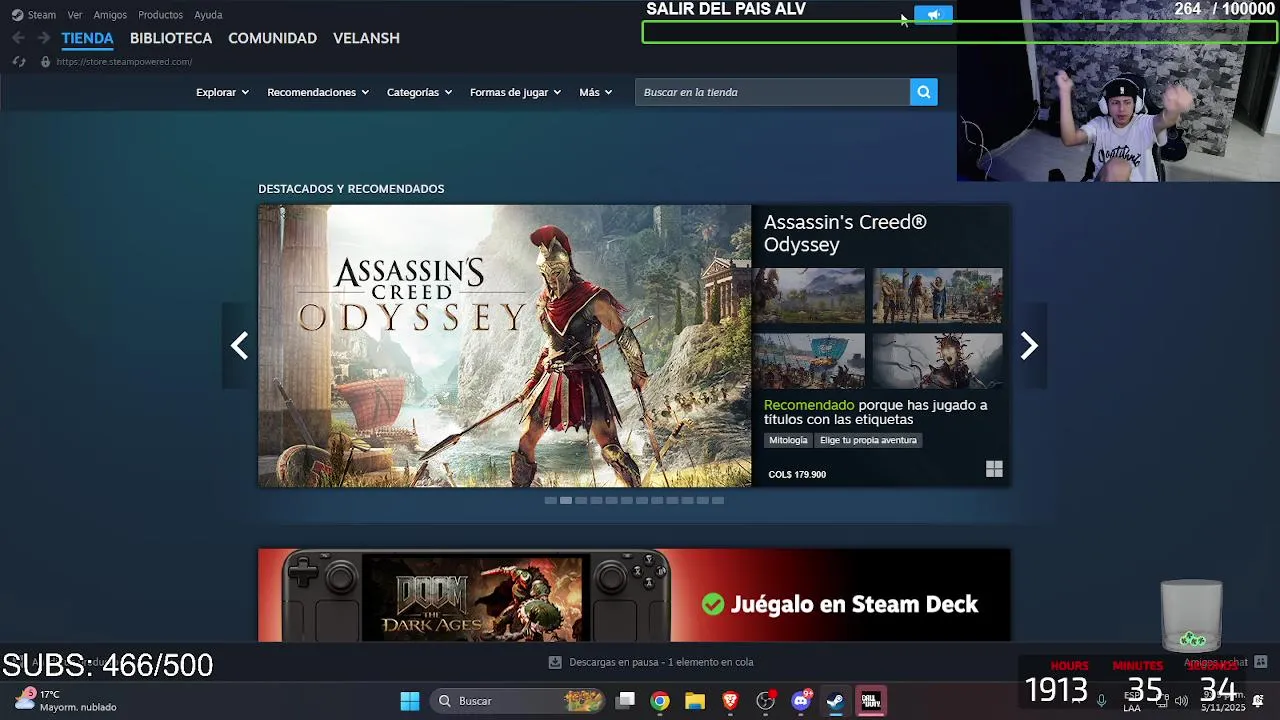Select the first carousel page indicator
Viewport: 1280px width, 720px height.
[x=550, y=500]
